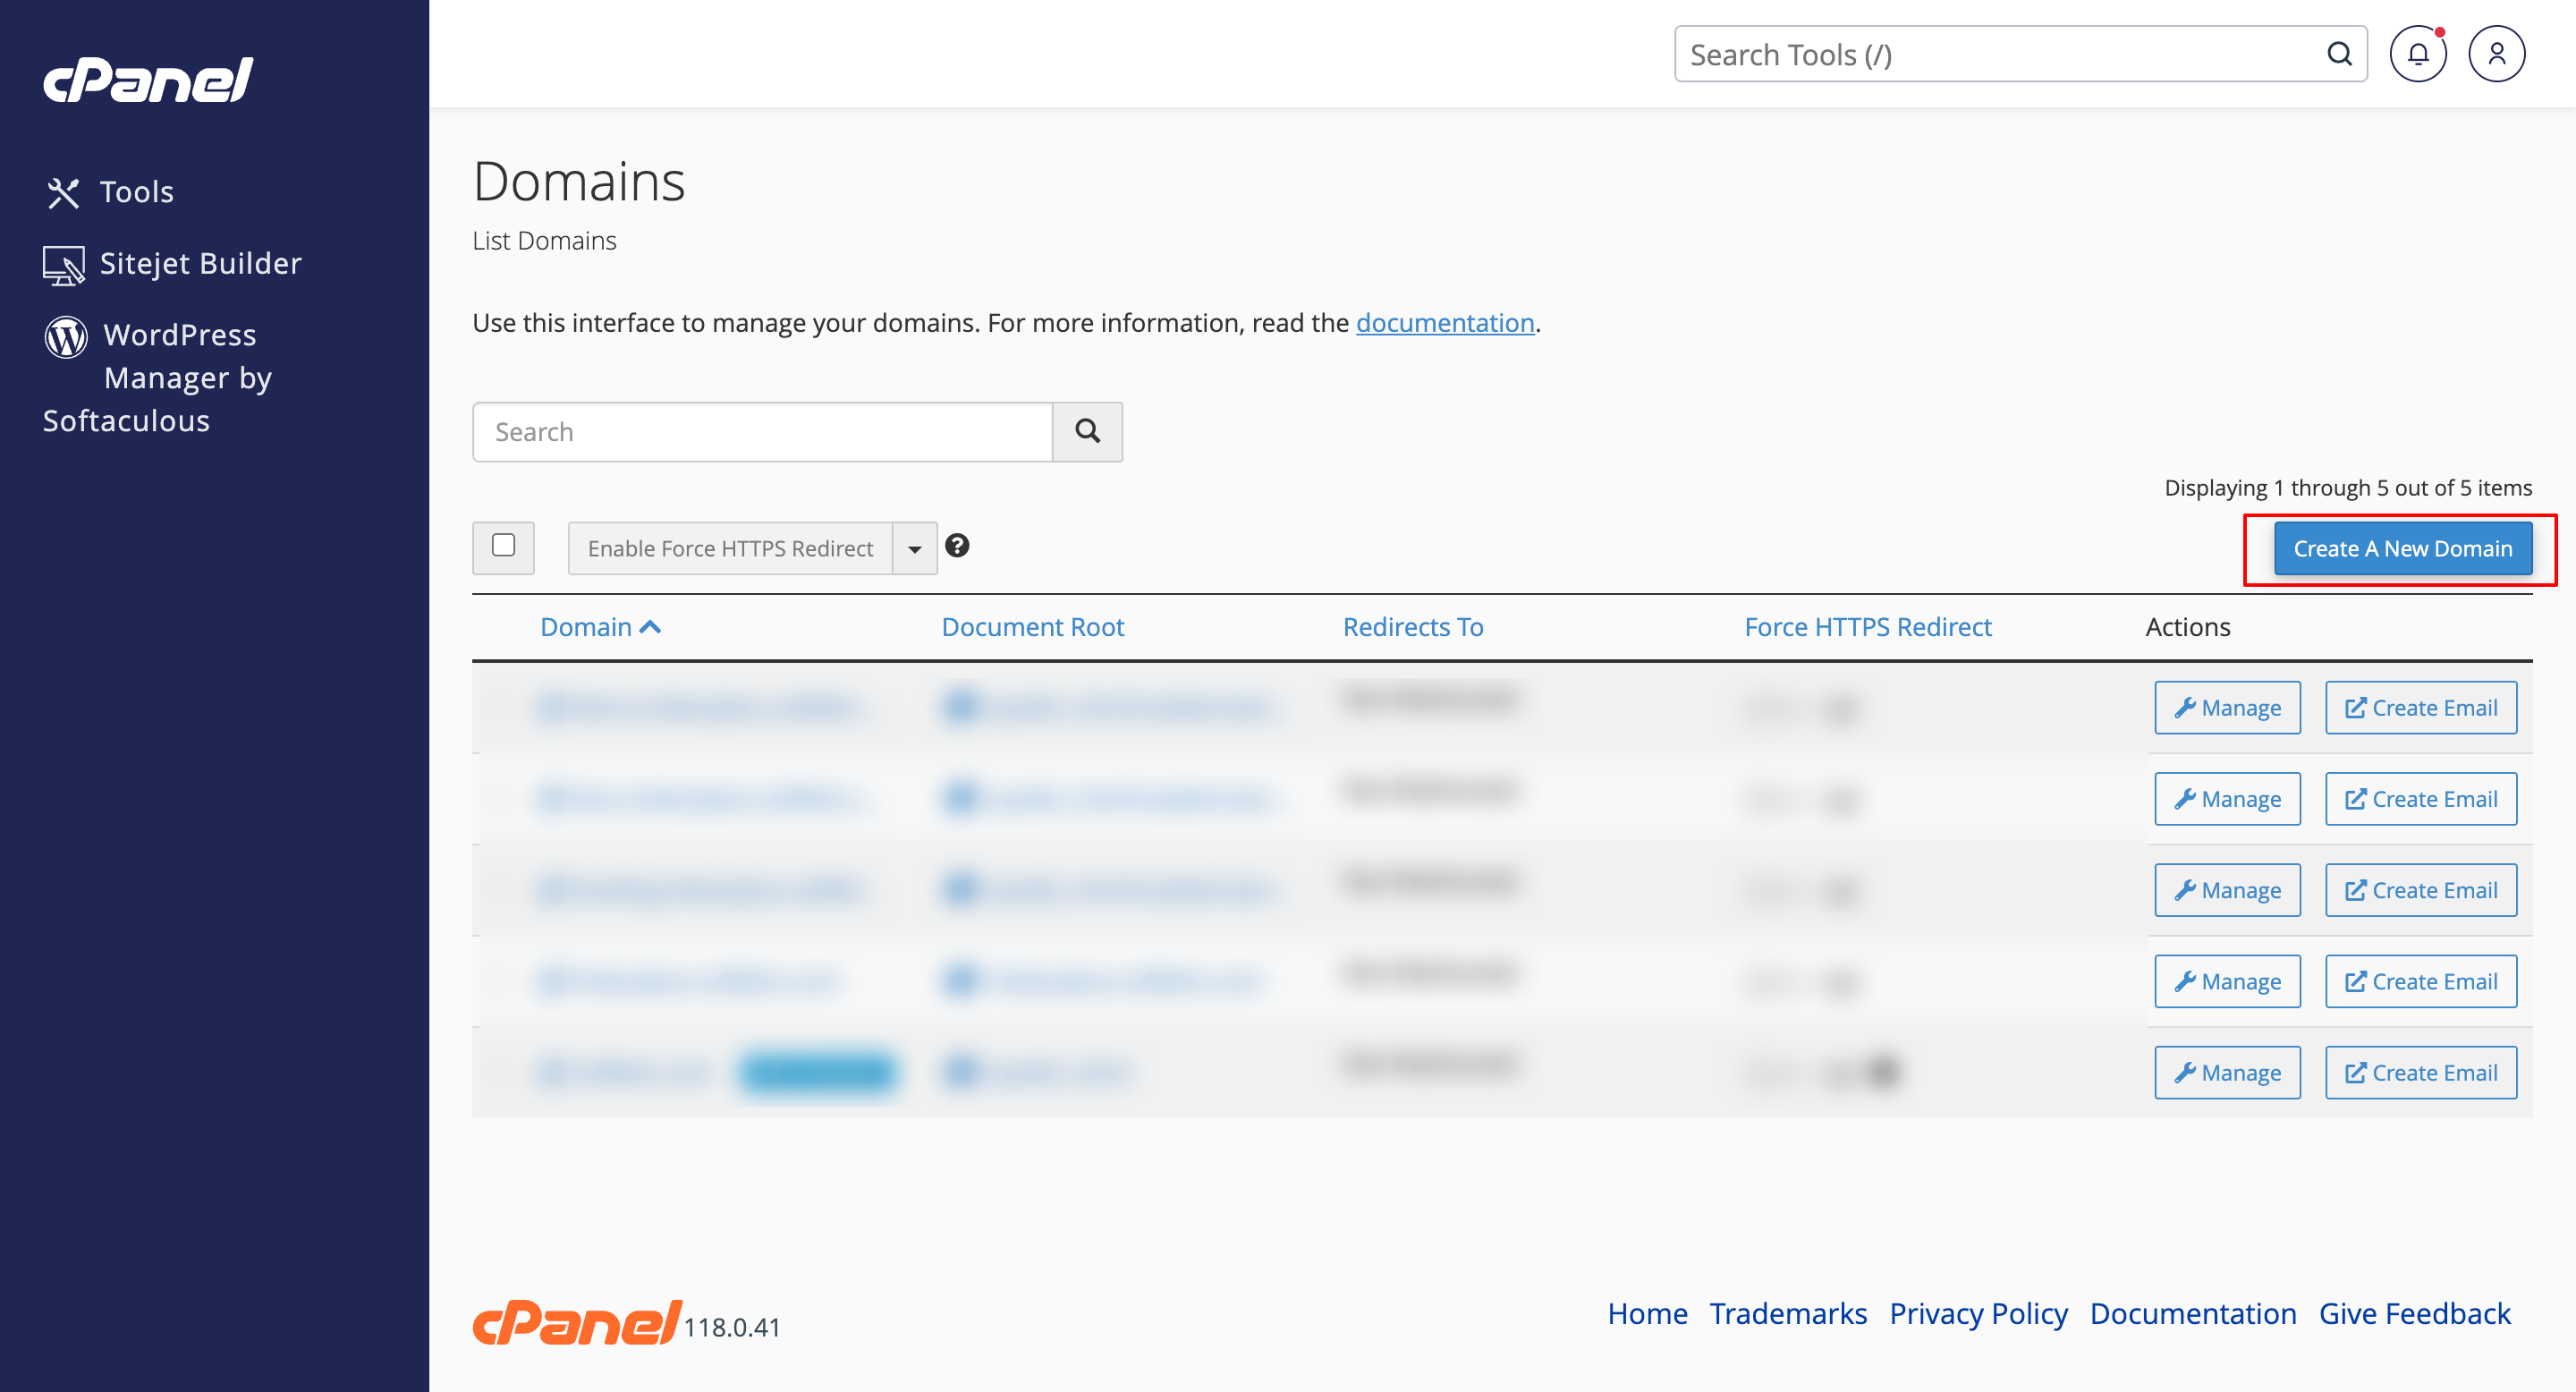Open the notifications bell icon
2576x1392 pixels.
(x=2418, y=54)
